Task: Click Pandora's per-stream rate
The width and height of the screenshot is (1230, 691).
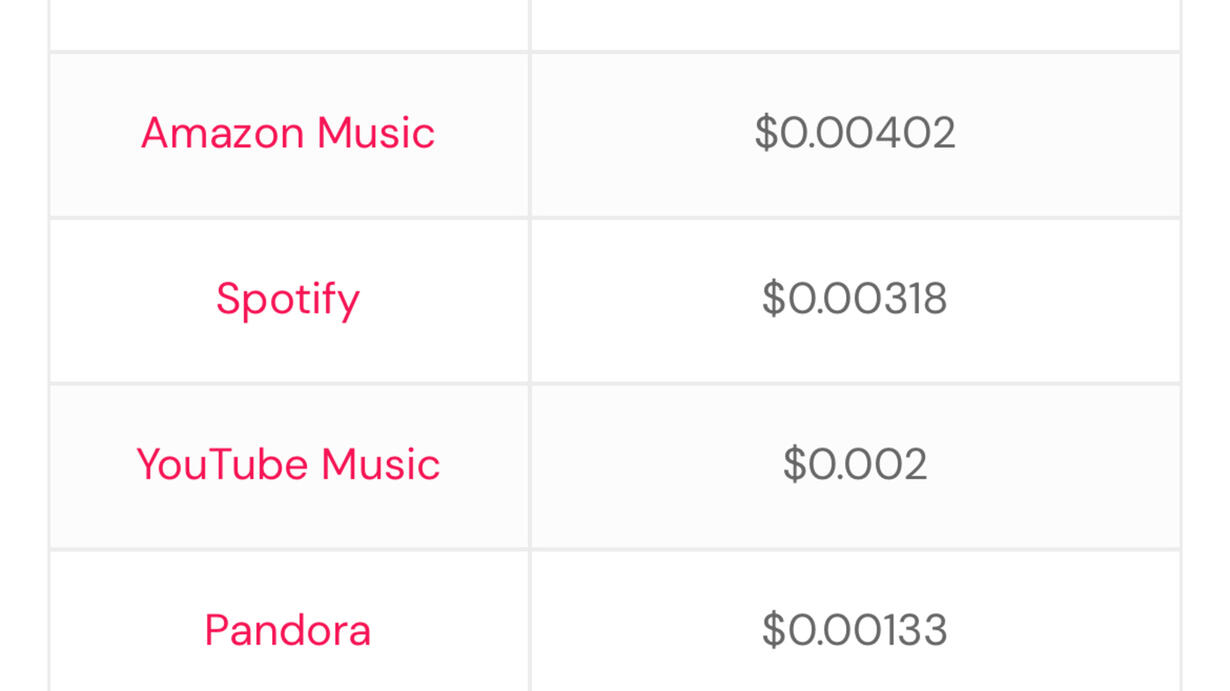Action: tap(855, 631)
